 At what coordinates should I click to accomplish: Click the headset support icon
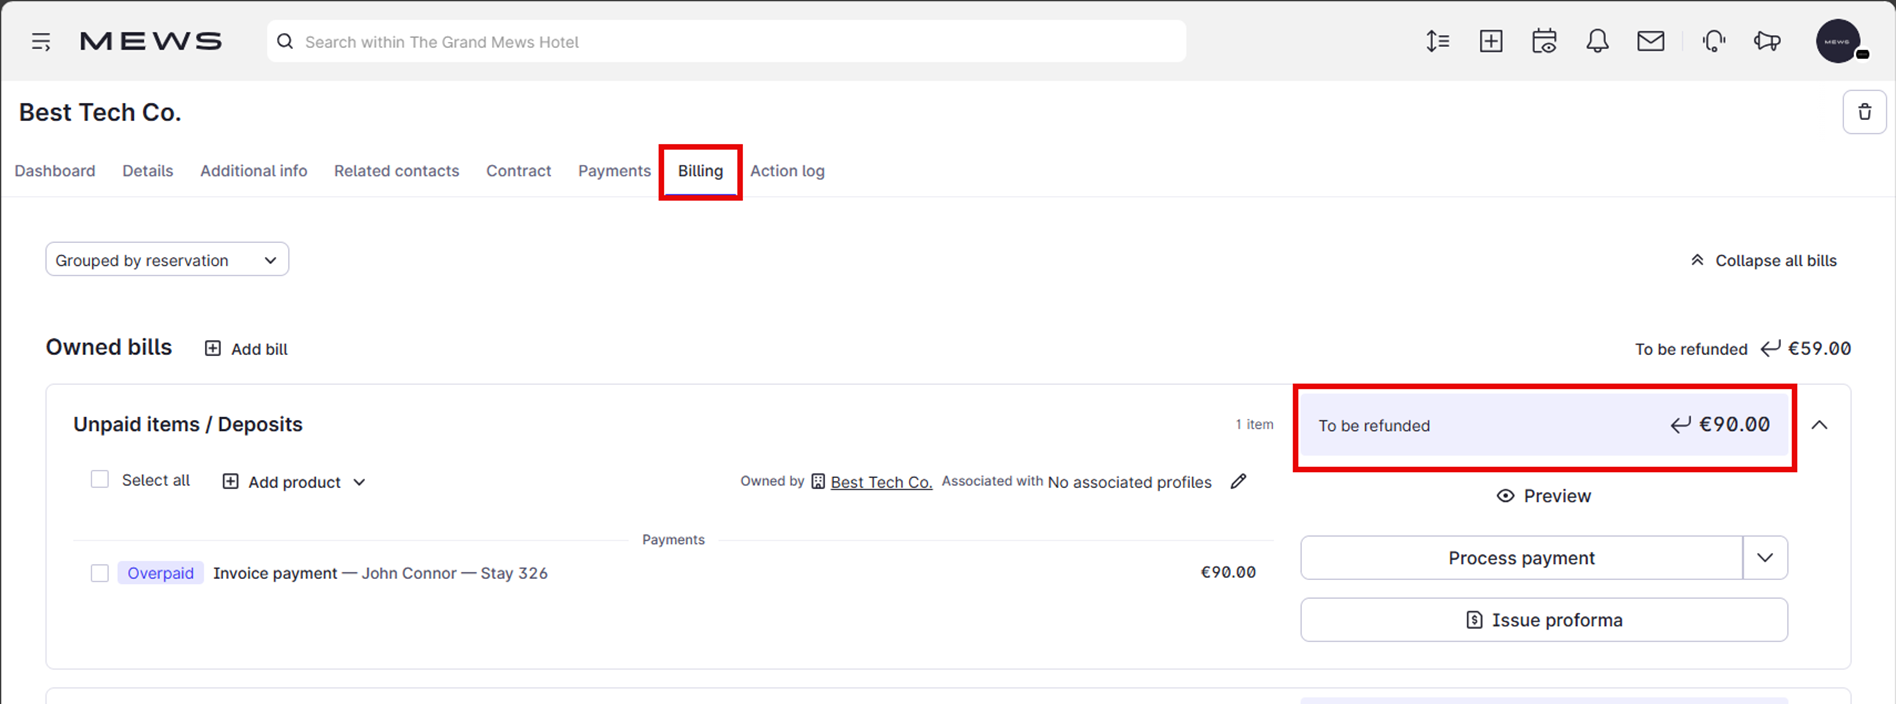[x=1714, y=41]
